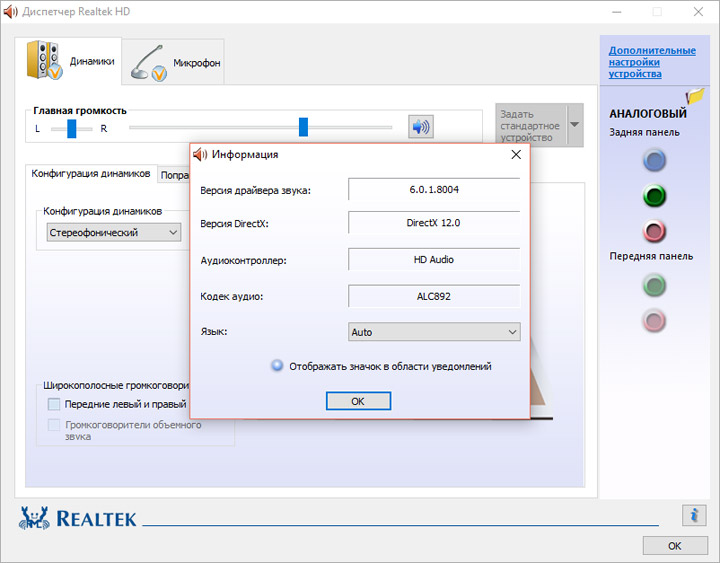Open Дополнительные настройки устройства link
Image resolution: width=720 pixels, height=563 pixels.
pos(652,62)
